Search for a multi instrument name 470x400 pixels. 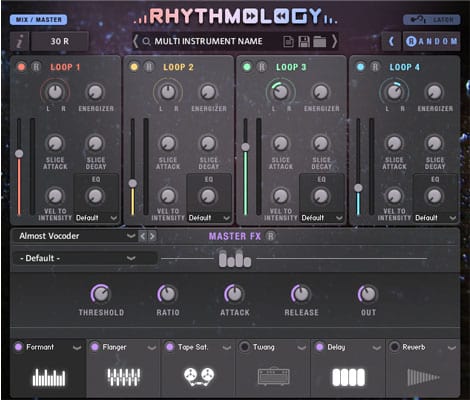[146, 42]
